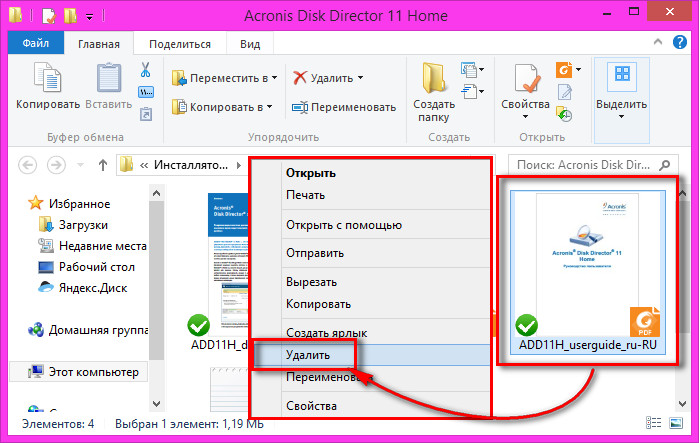Click the Избранное star icon
The height and width of the screenshot is (443, 699).
35,203
